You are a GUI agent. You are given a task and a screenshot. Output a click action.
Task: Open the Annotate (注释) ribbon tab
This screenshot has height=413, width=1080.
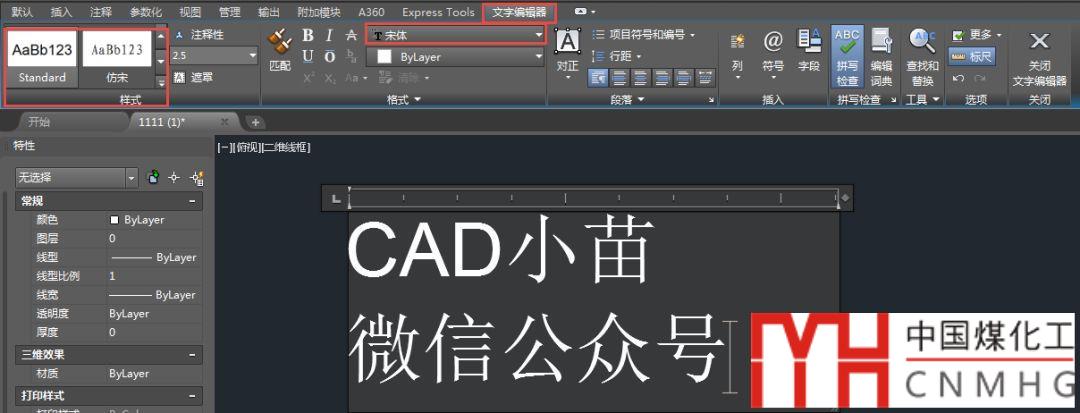pyautogui.click(x=101, y=12)
